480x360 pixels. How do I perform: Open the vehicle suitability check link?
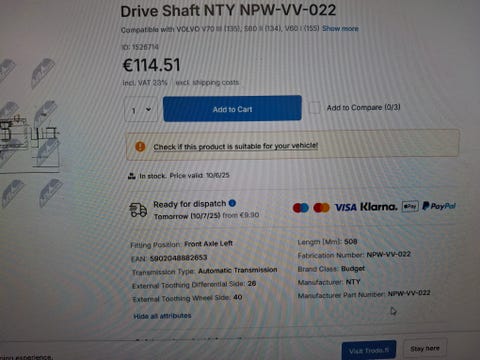pos(236,146)
